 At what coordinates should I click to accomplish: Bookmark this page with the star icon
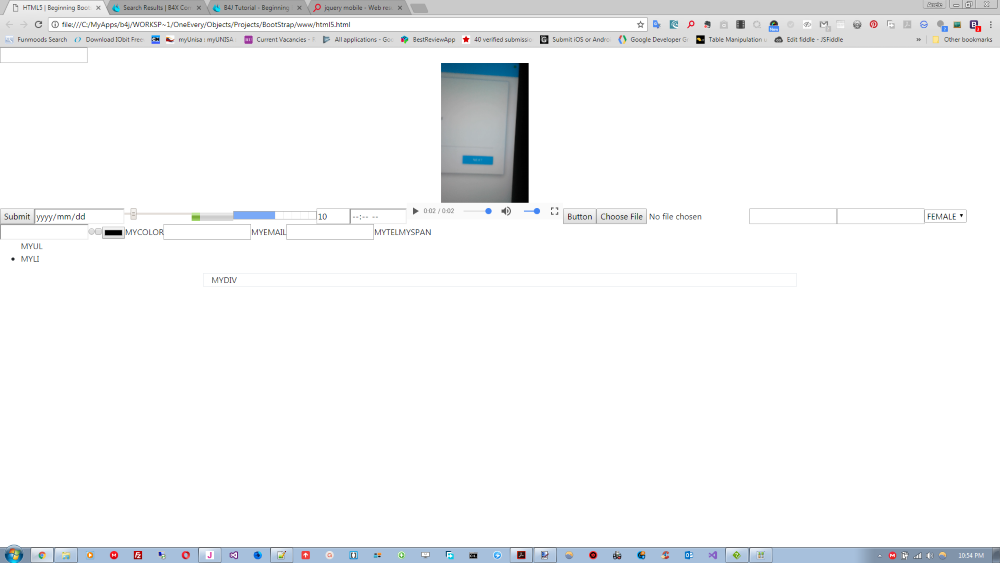[x=640, y=24]
